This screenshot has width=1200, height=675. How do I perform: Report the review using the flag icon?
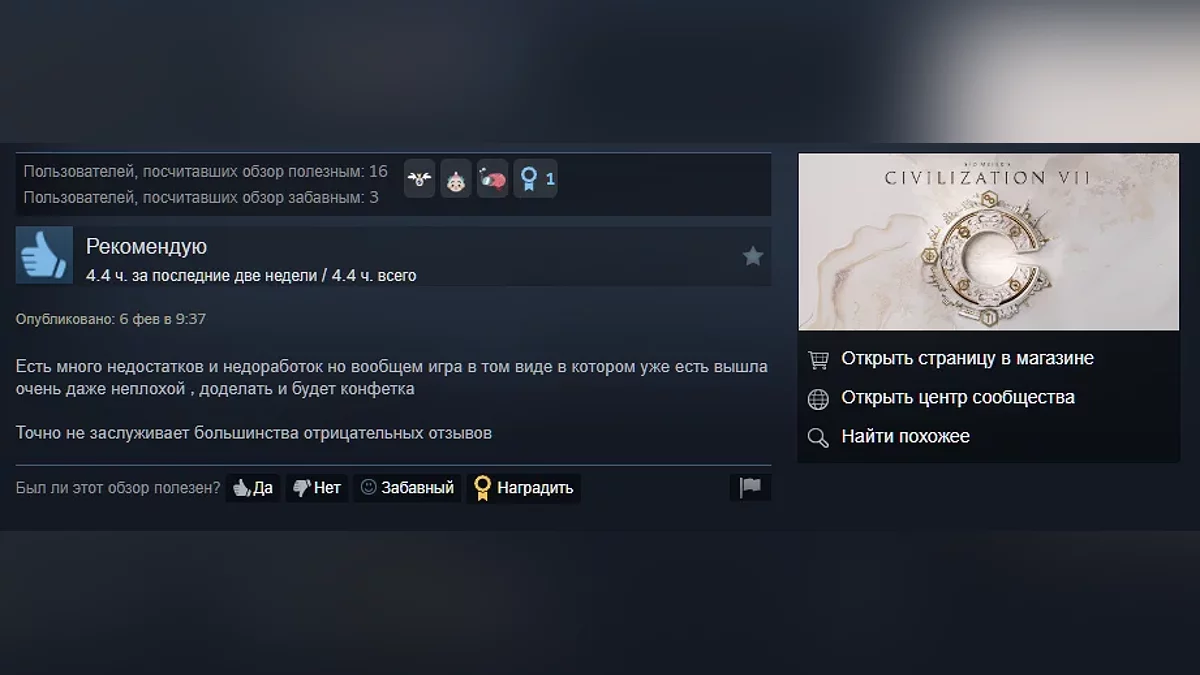[x=750, y=488]
